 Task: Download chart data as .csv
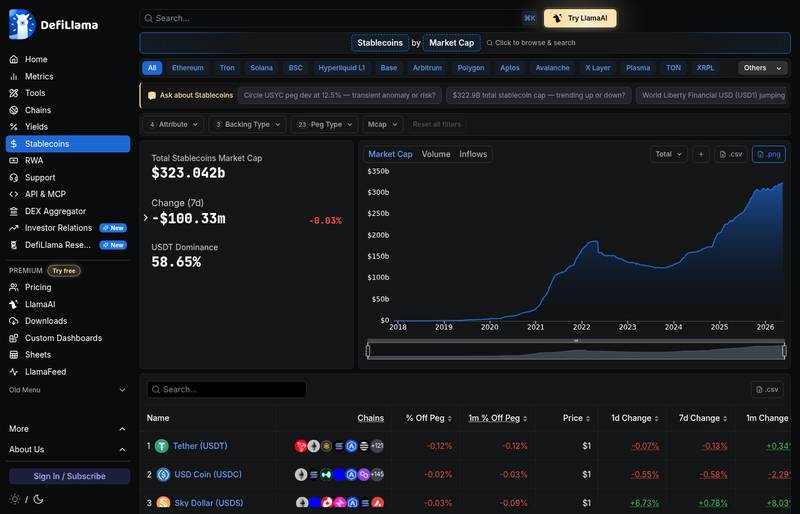pos(731,154)
